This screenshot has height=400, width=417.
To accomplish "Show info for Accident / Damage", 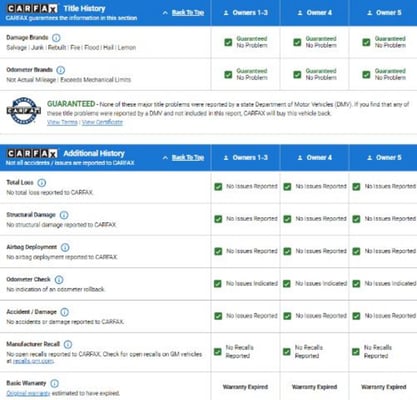I will coord(65,312).
